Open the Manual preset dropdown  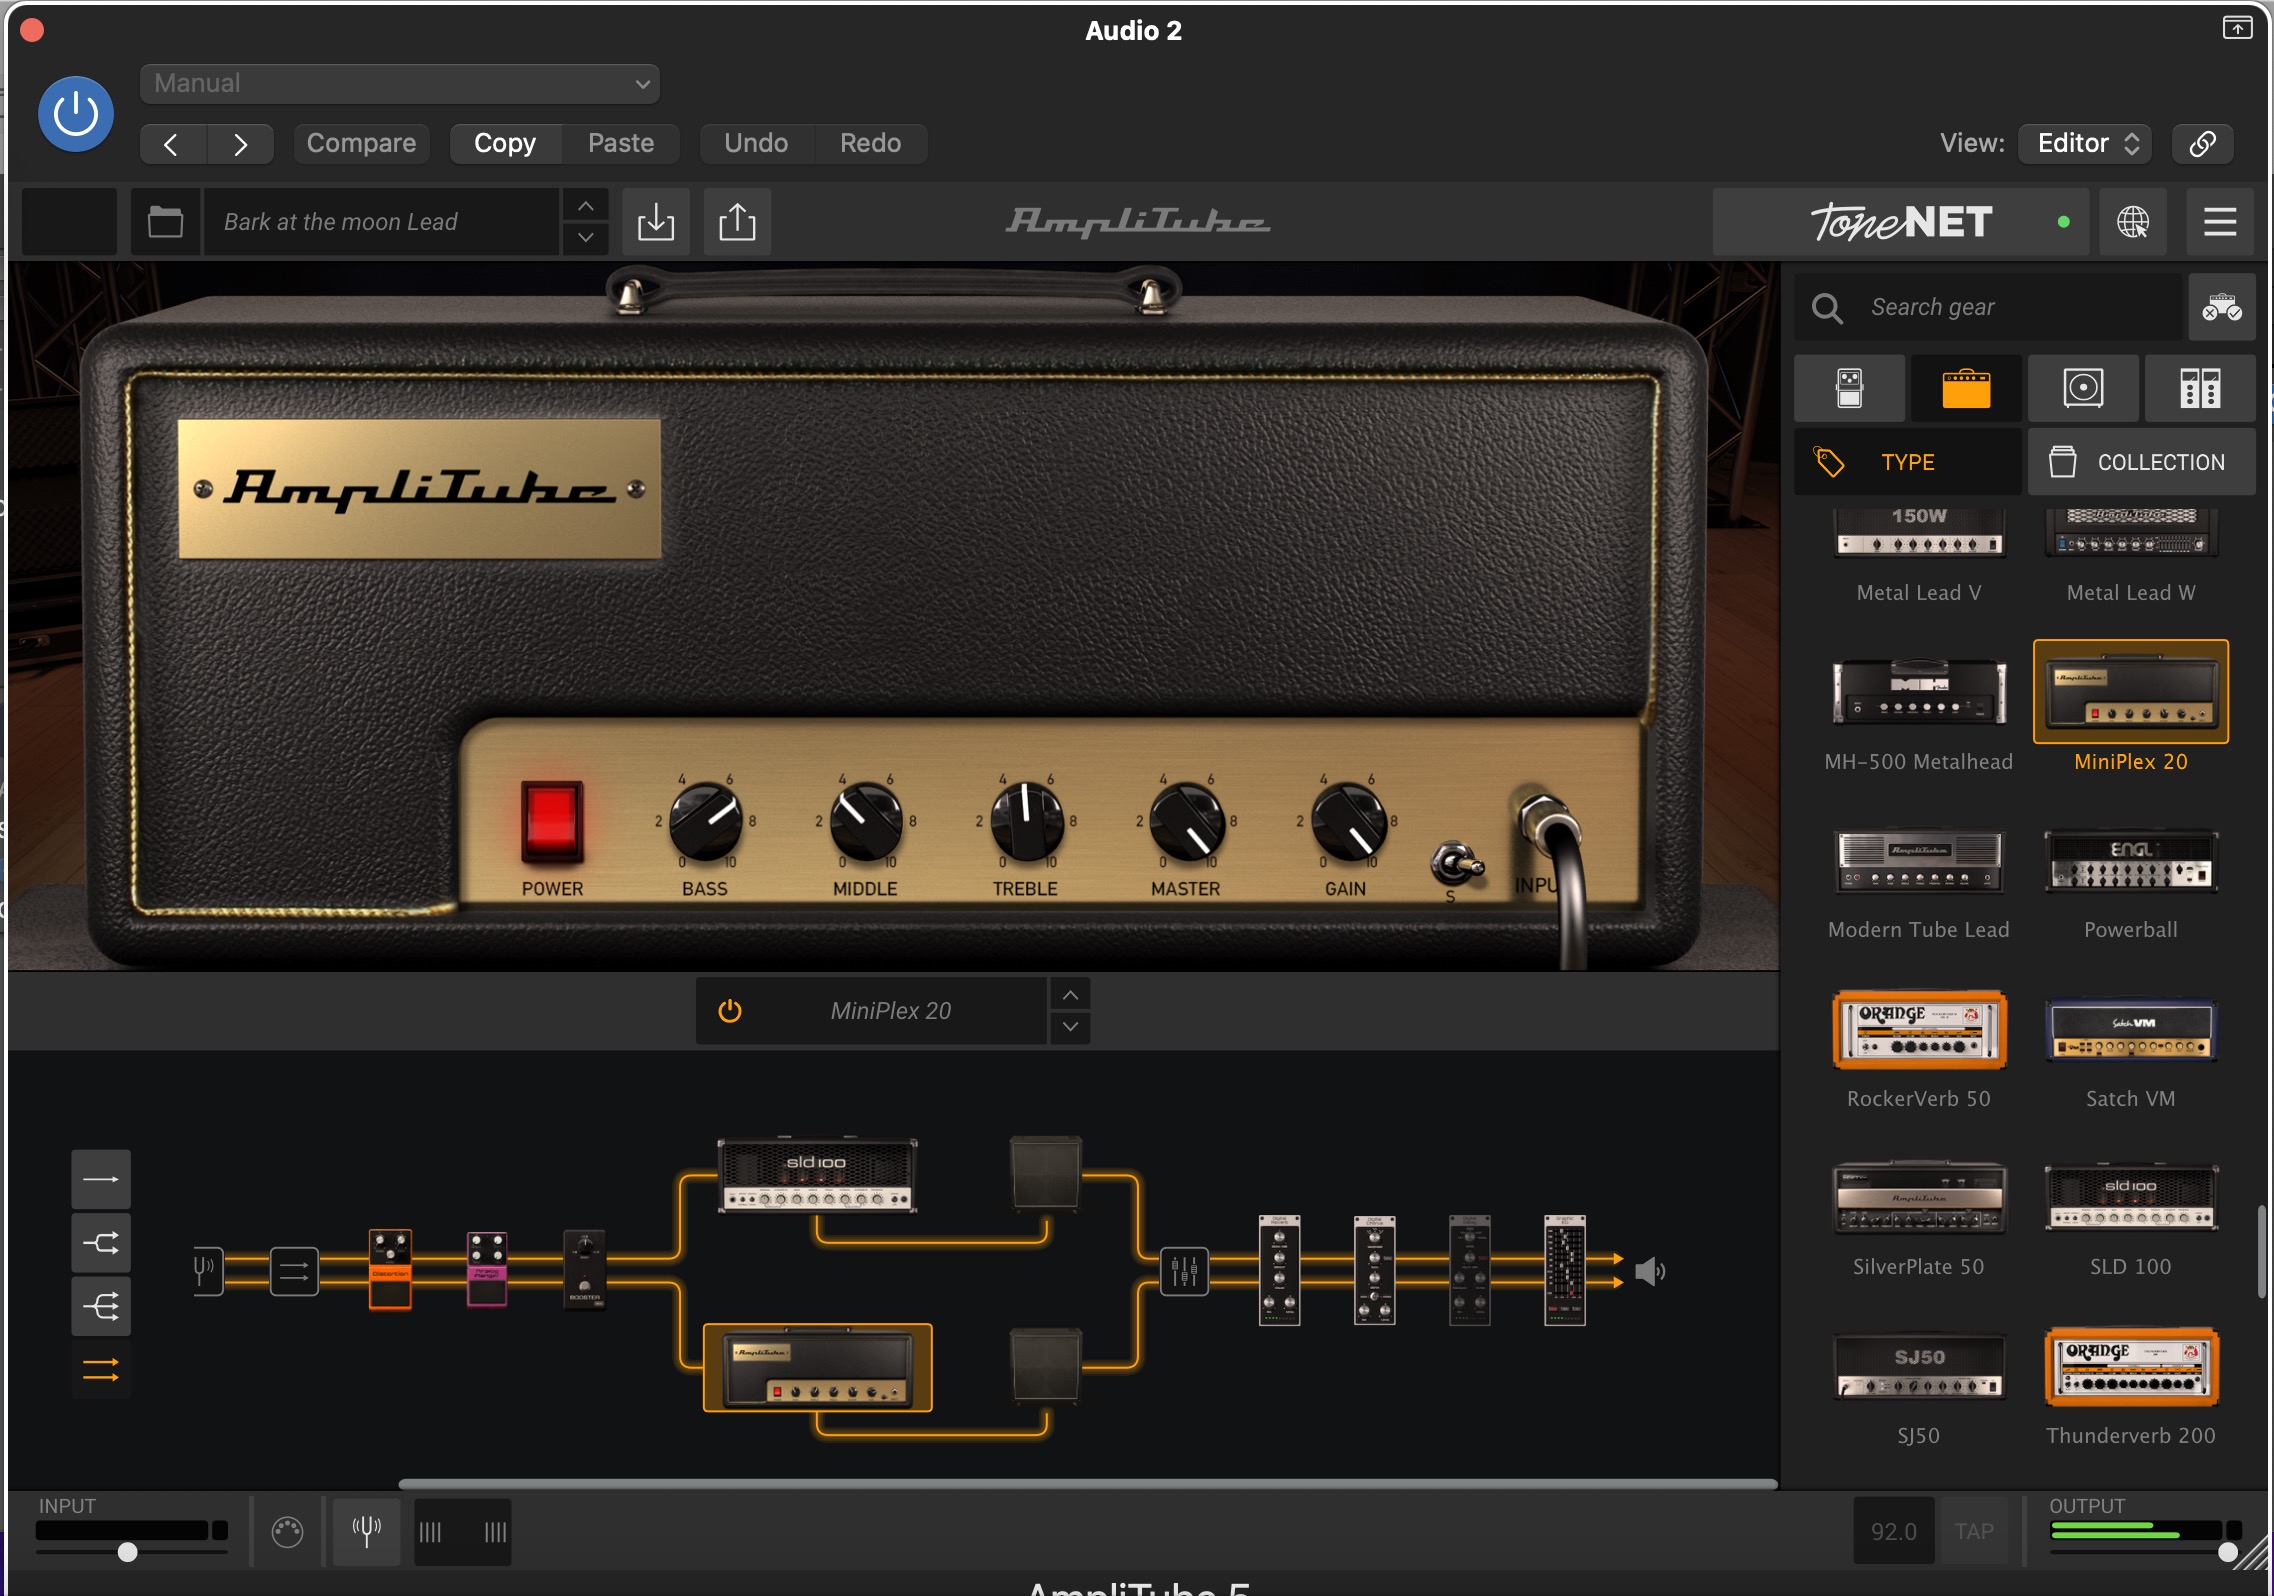pyautogui.click(x=400, y=84)
